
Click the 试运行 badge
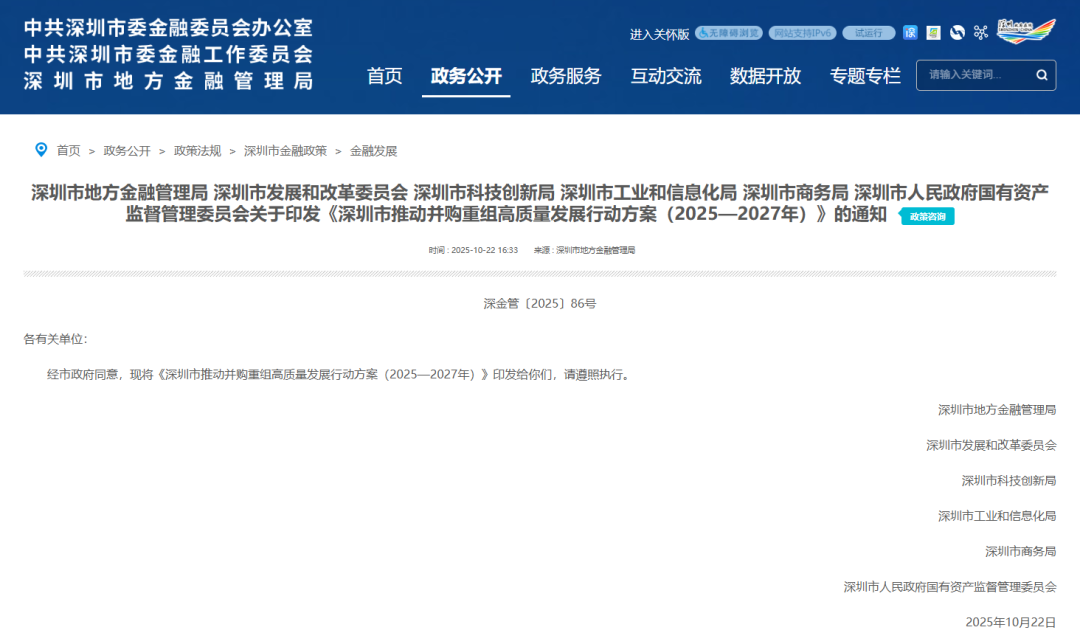coord(868,33)
